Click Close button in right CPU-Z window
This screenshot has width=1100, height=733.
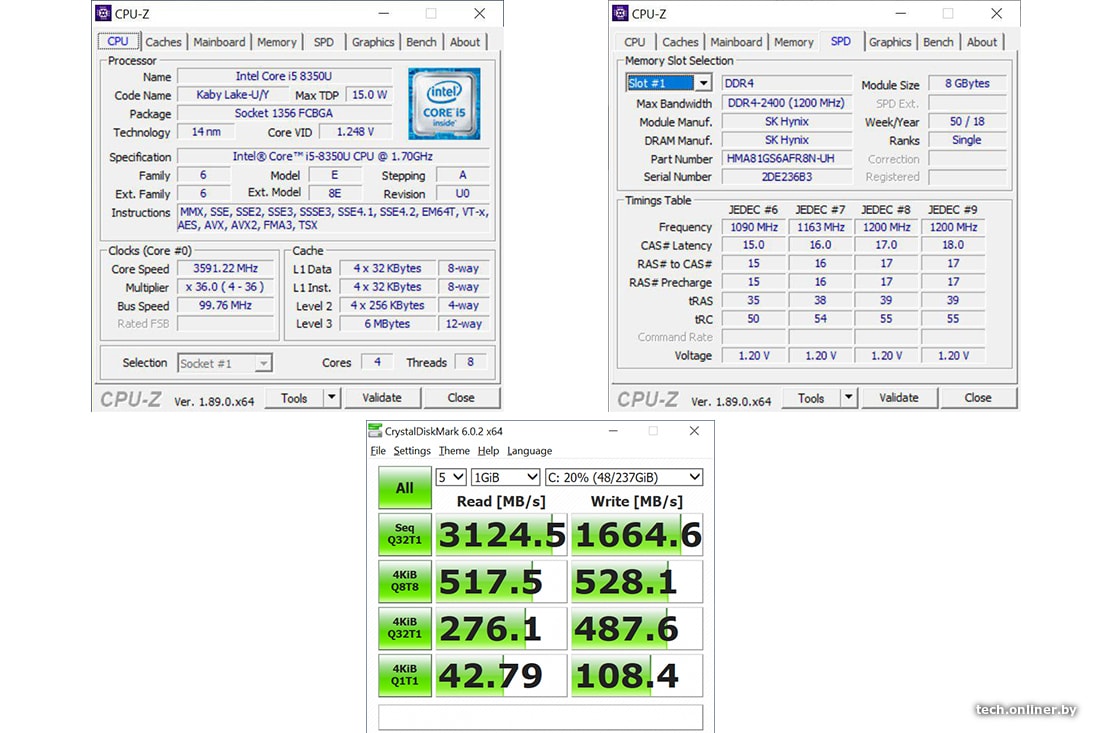pos(978,398)
